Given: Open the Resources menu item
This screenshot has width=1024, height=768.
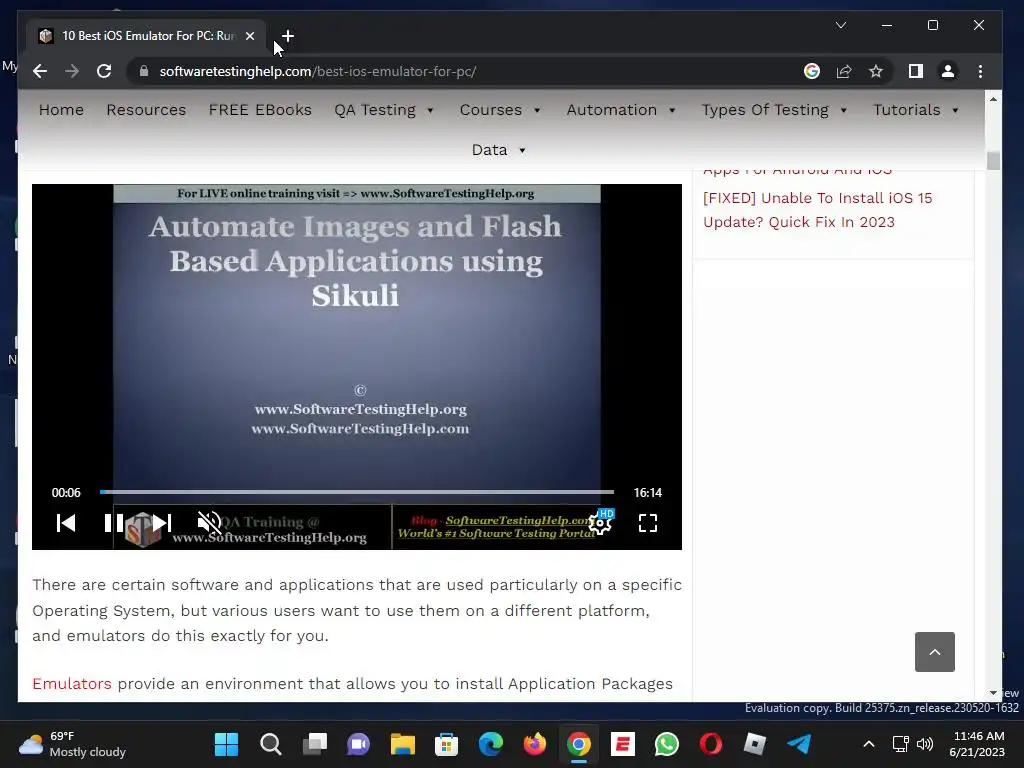Looking at the screenshot, I should click(x=146, y=110).
